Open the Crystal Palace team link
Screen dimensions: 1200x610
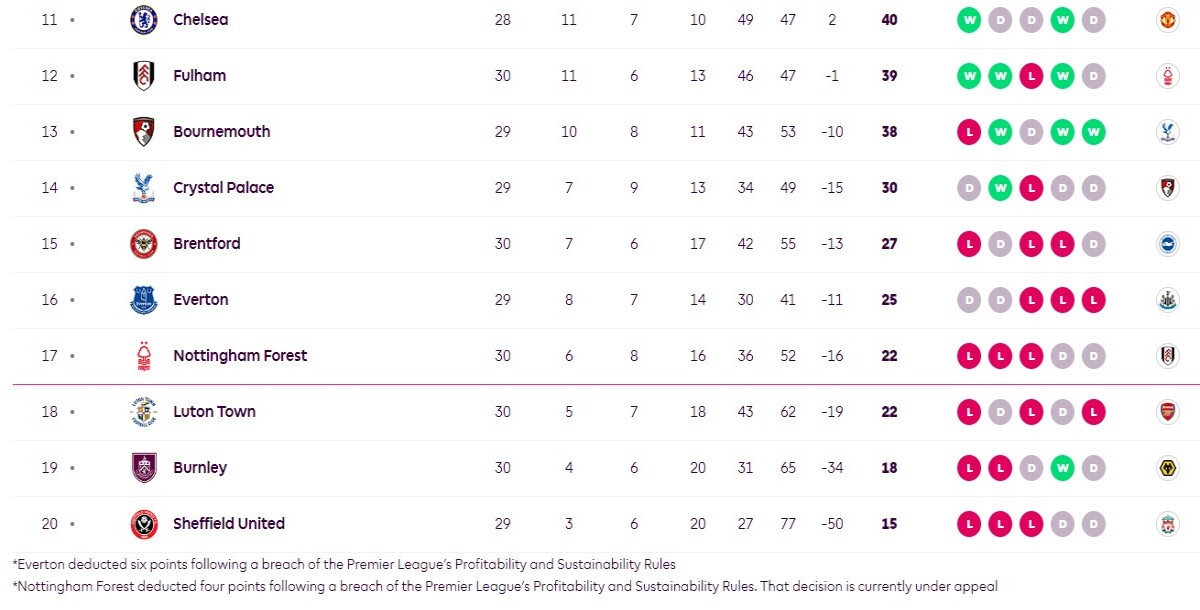click(223, 188)
